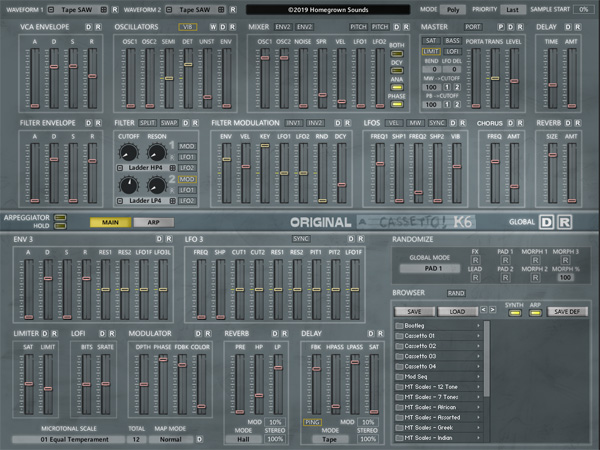The height and width of the screenshot is (450, 600).
Task: Toggle the SYNTH browser filter light
Action: pyautogui.click(x=514, y=311)
